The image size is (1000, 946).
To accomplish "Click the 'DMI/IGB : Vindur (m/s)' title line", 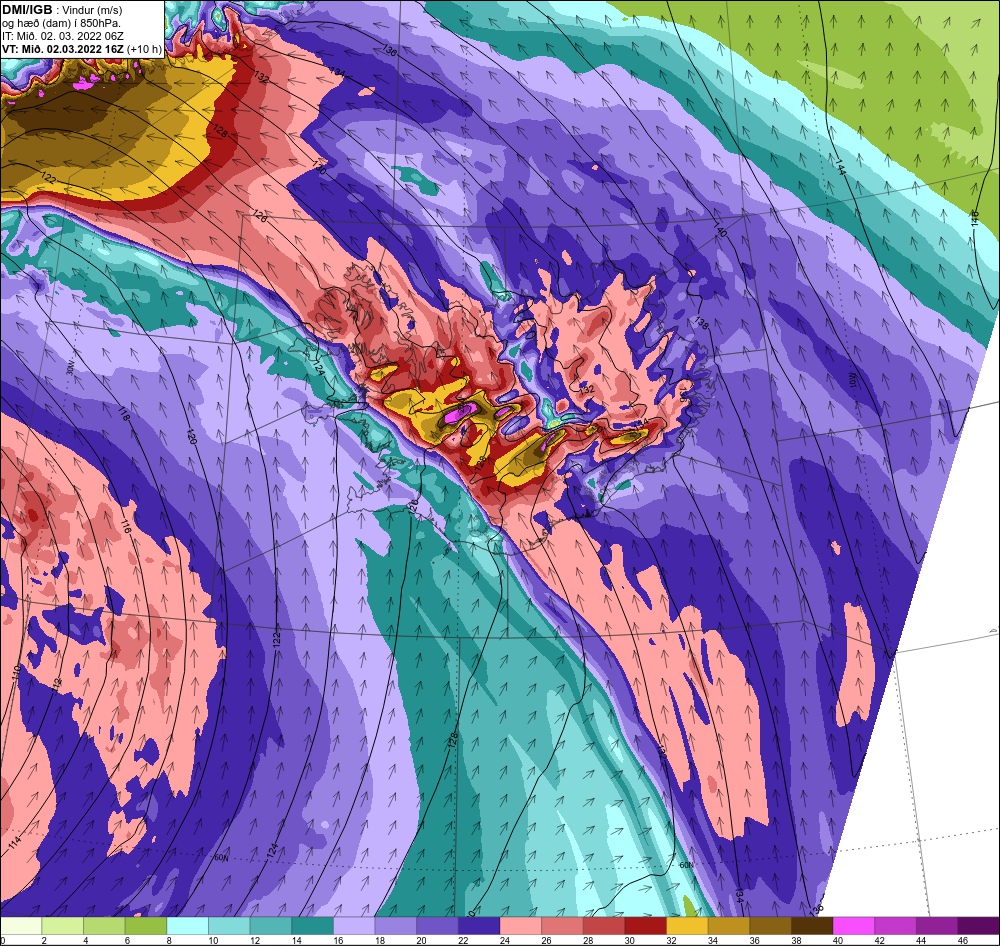I will point(62,10).
